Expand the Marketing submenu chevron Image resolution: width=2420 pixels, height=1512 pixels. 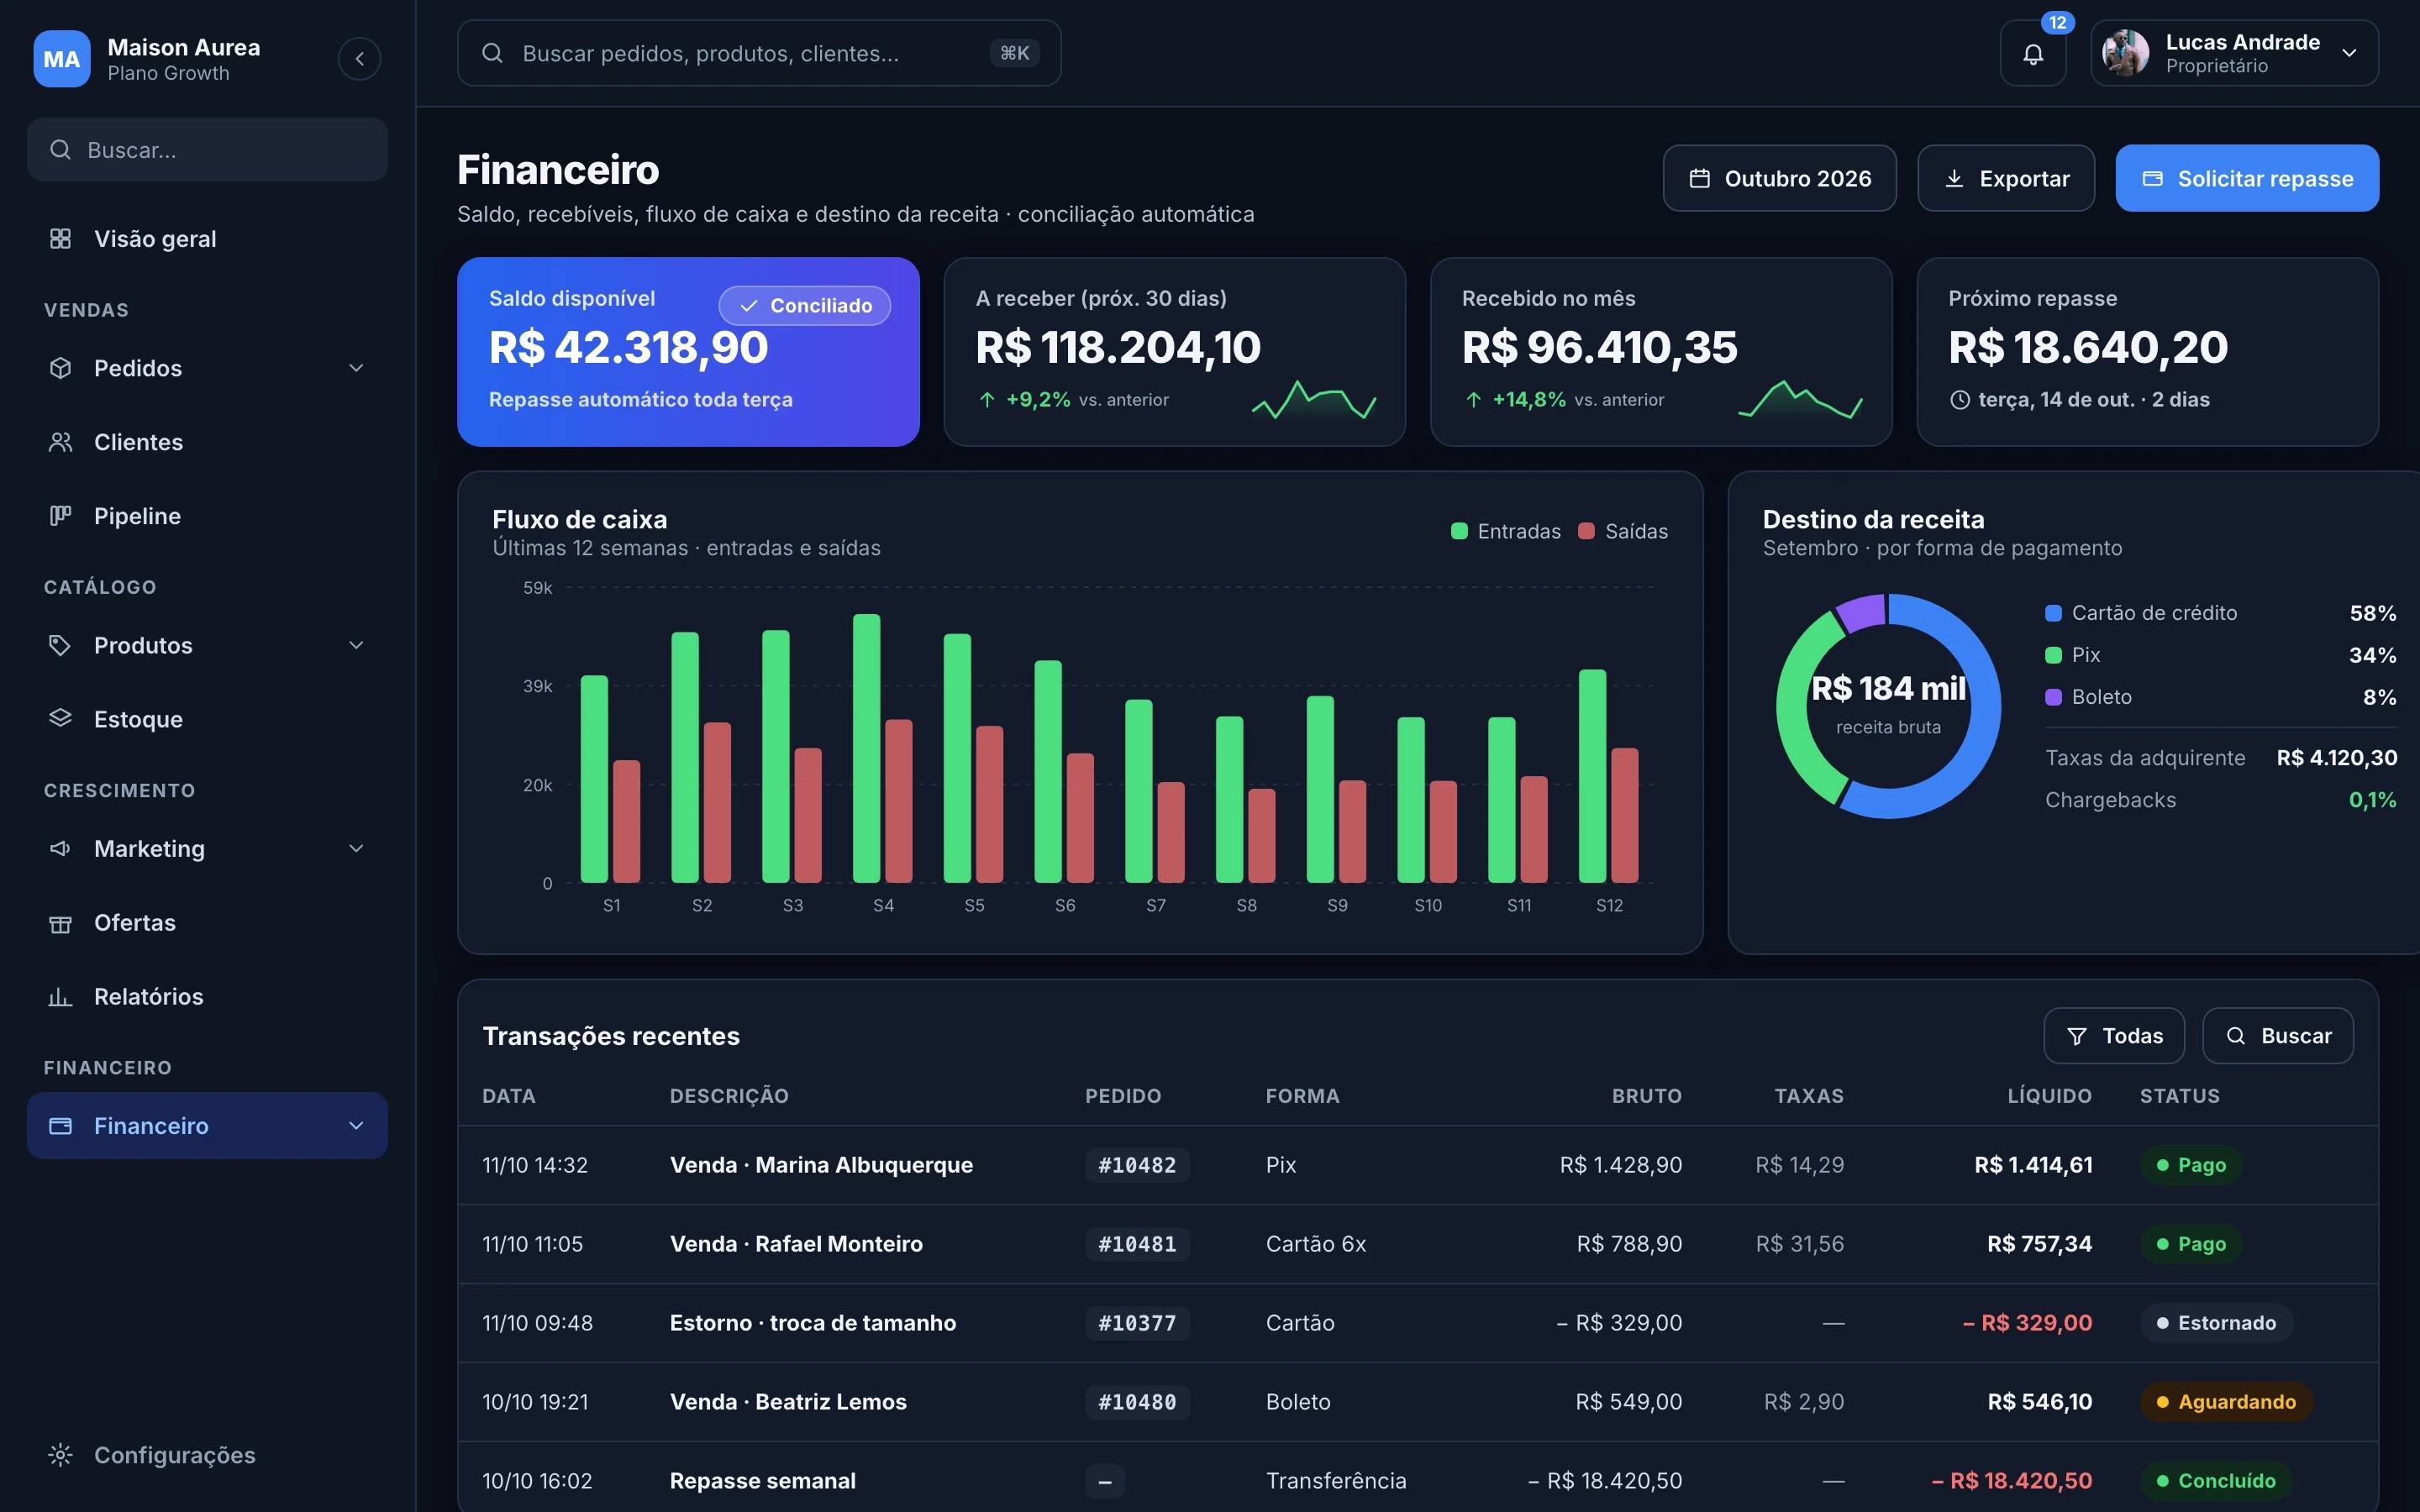pyautogui.click(x=356, y=848)
